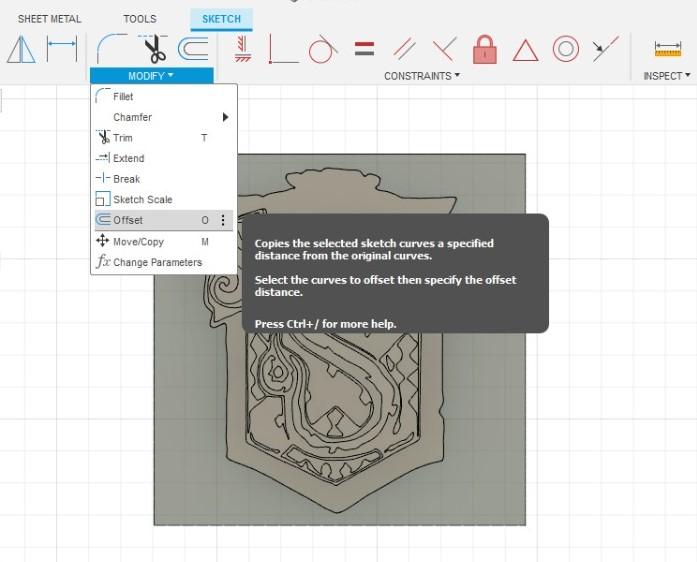
Task: Choose Break from Modify menu
Action: (x=164, y=179)
